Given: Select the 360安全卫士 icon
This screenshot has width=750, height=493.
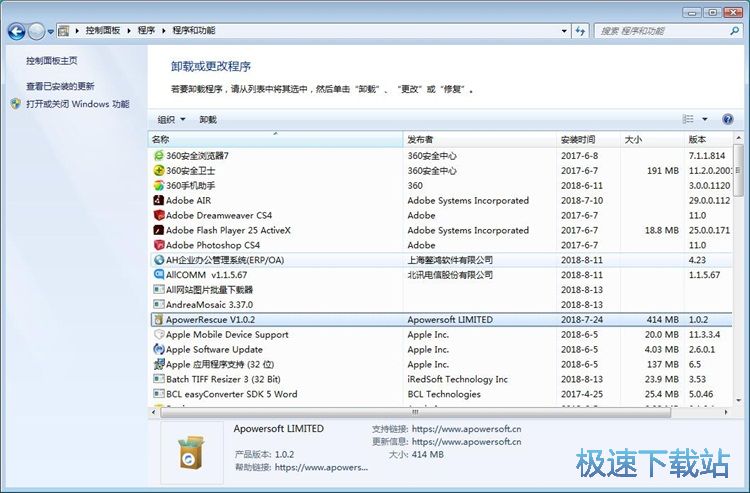Looking at the screenshot, I should click(x=159, y=170).
